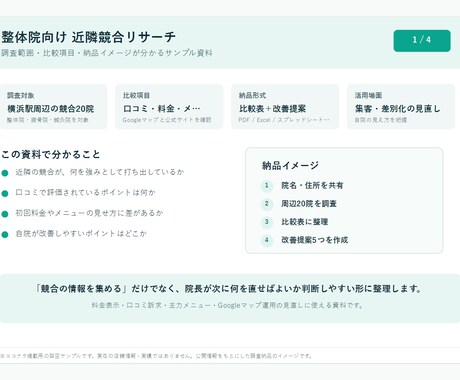
Task: Click step number 1 circle beside 院名・住所を共有
Action: (x=267, y=186)
